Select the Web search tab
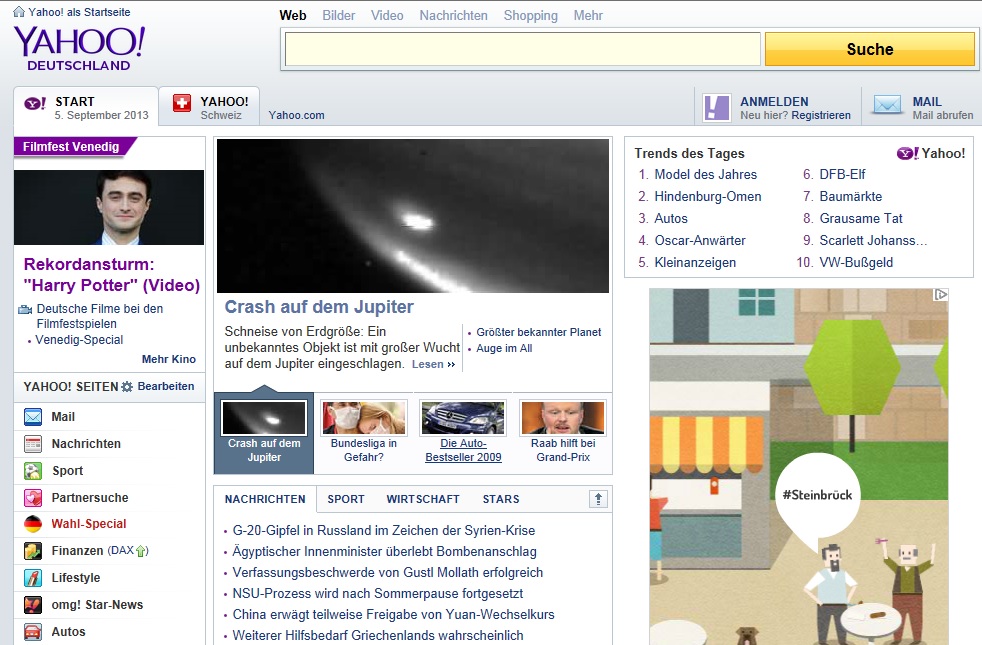 point(292,16)
